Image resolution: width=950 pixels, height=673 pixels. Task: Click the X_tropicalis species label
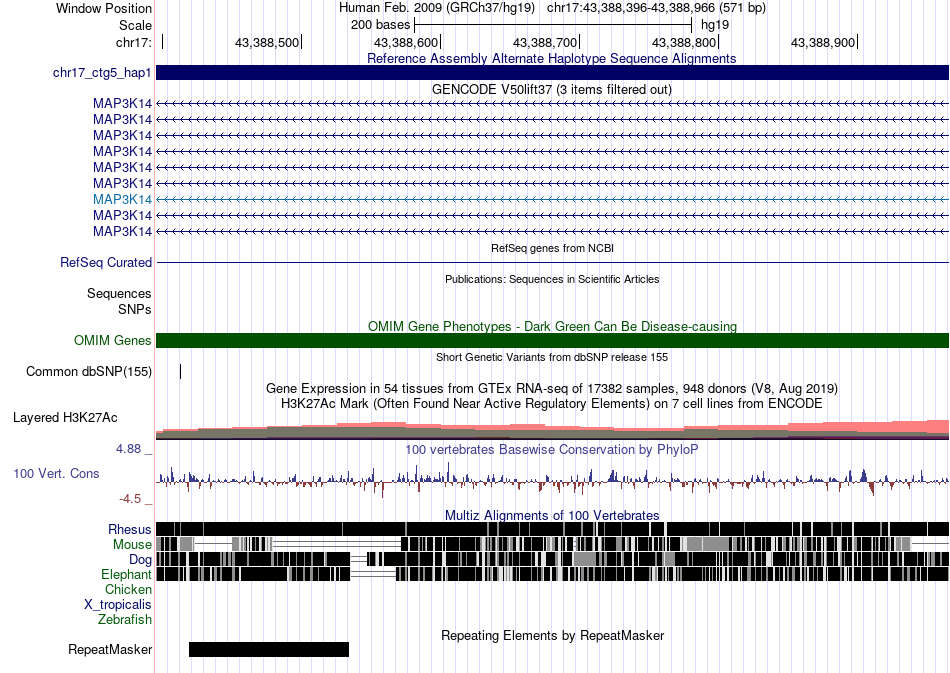click(x=118, y=605)
